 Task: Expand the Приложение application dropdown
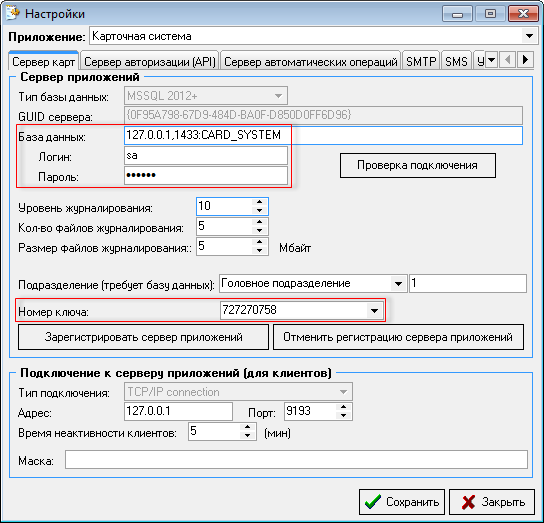(x=529, y=36)
